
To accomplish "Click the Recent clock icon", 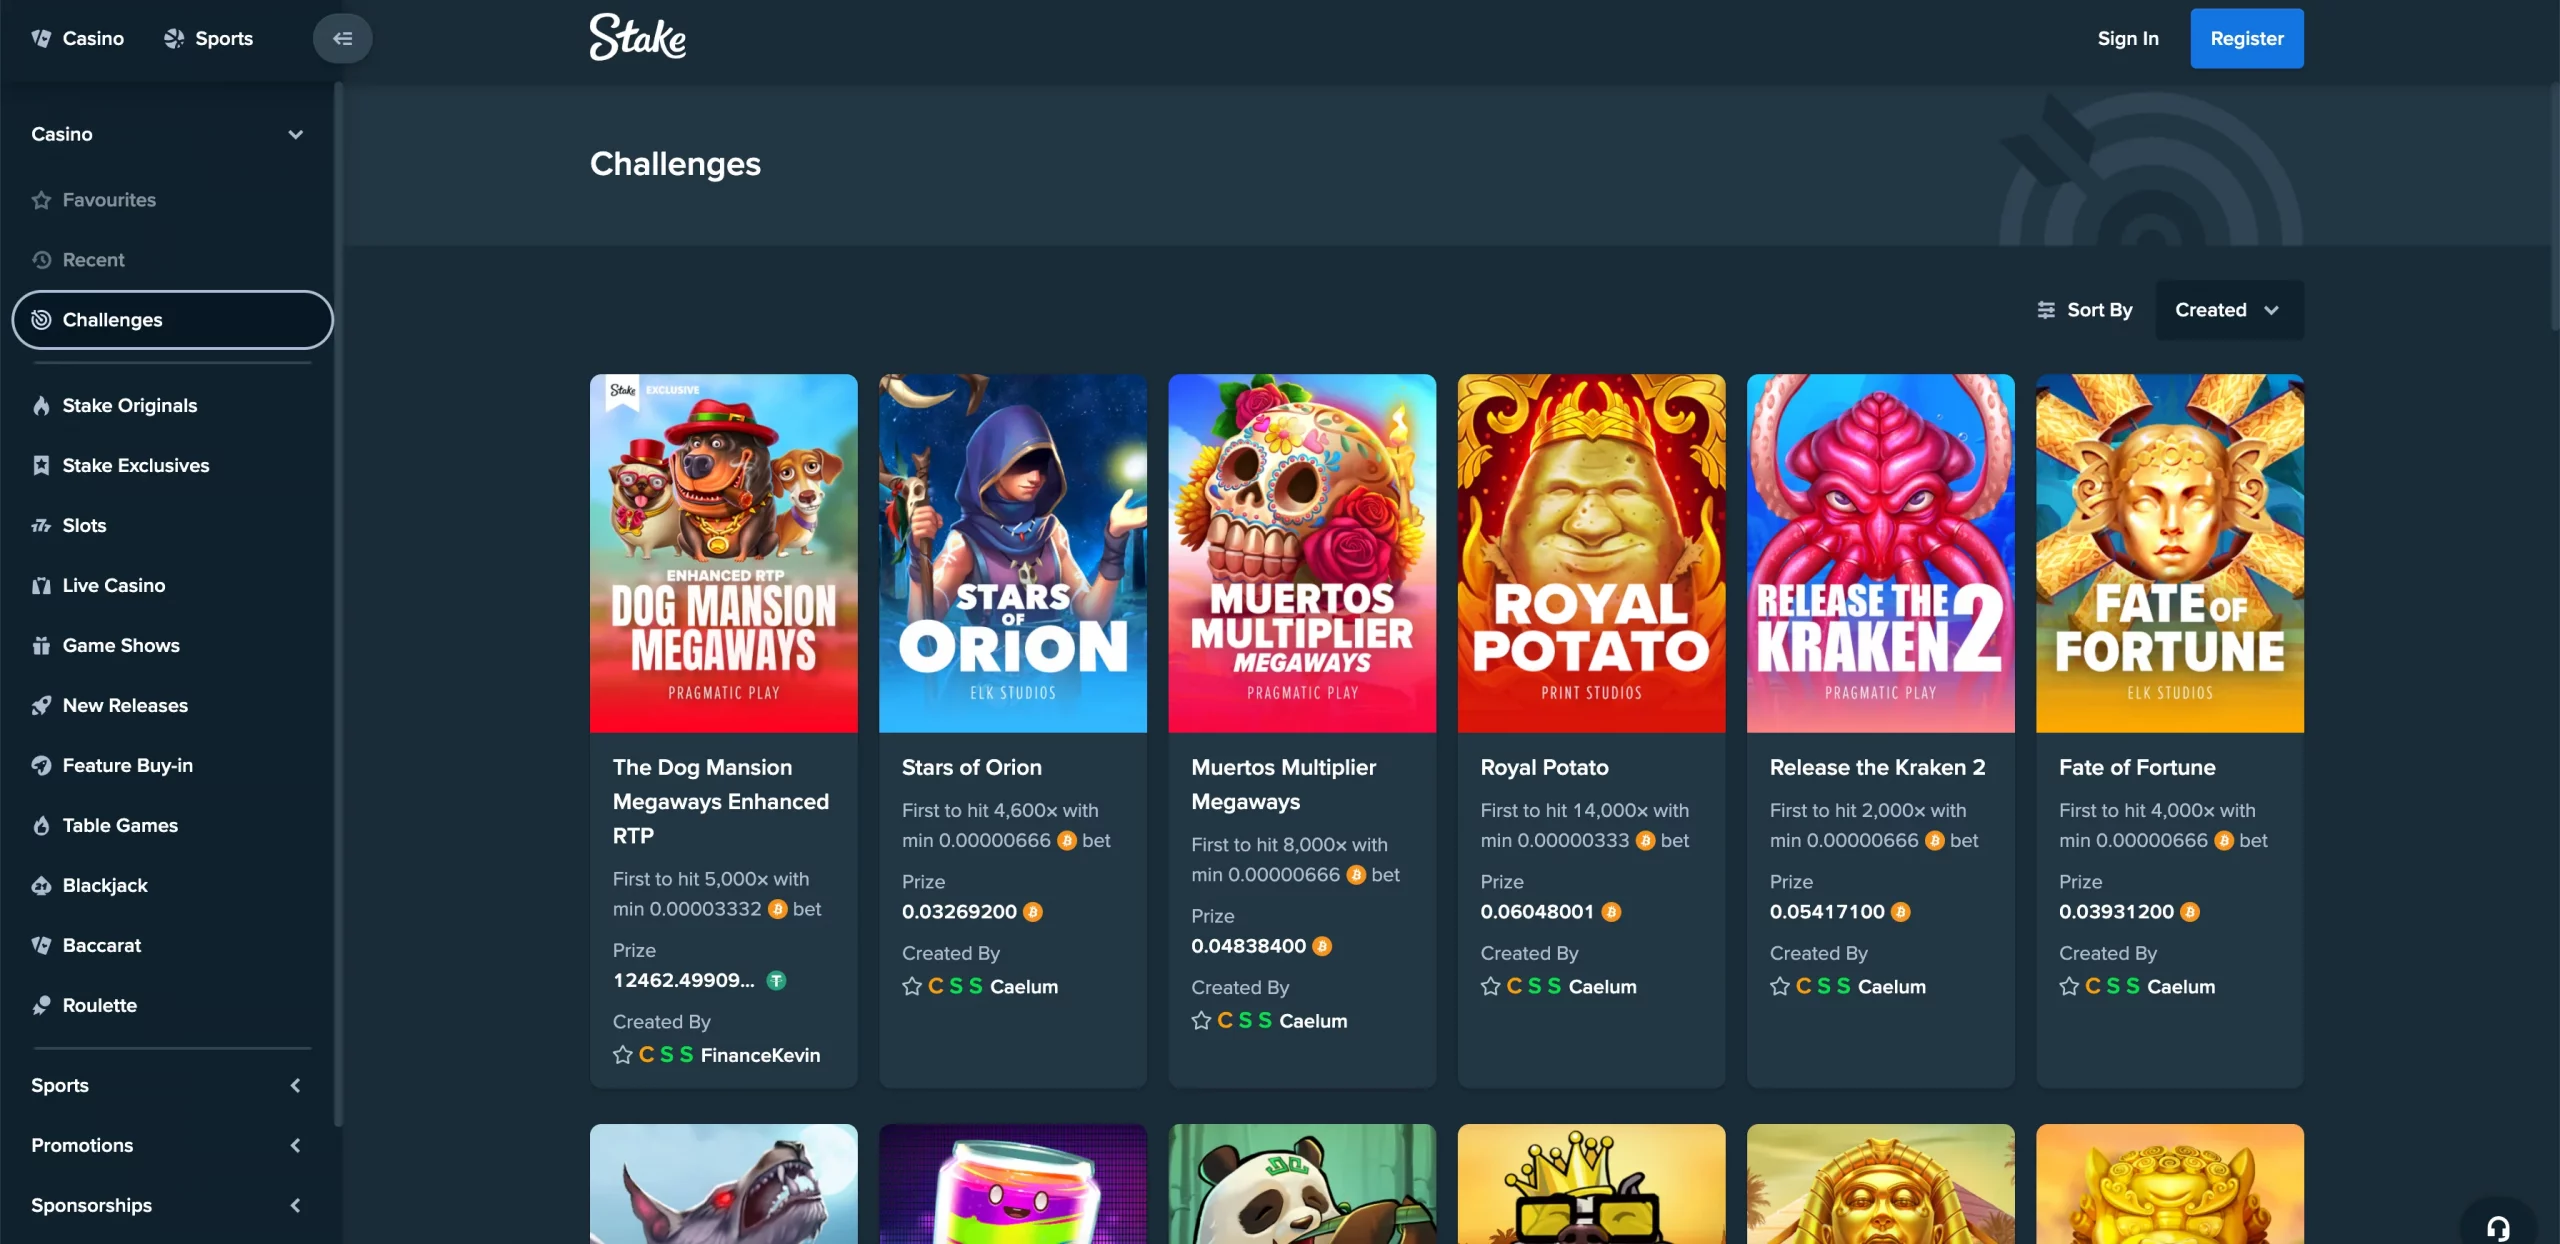I will tap(41, 260).
